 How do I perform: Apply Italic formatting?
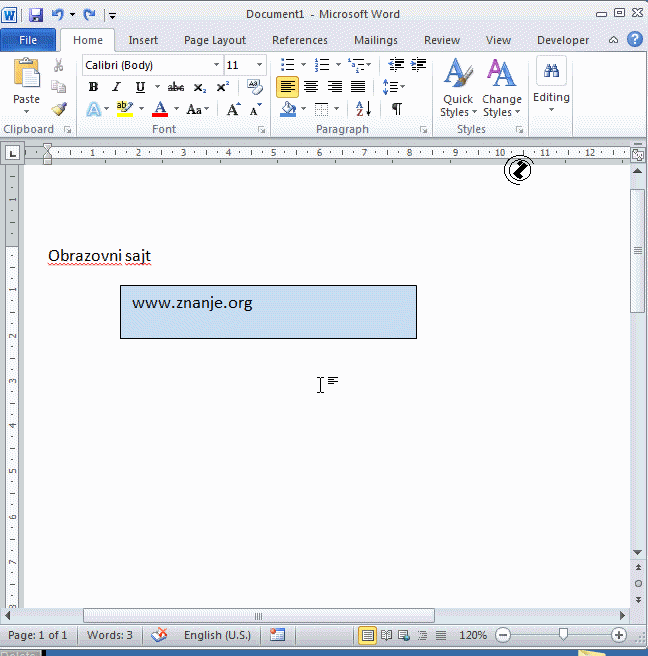pyautogui.click(x=116, y=87)
